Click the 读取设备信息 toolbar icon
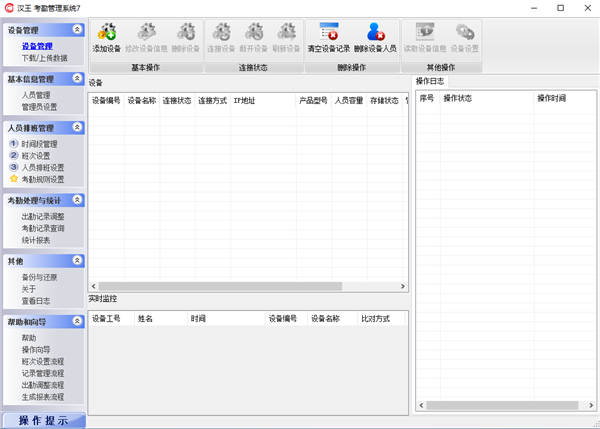Viewport: 600px width, 429px height. [x=425, y=32]
